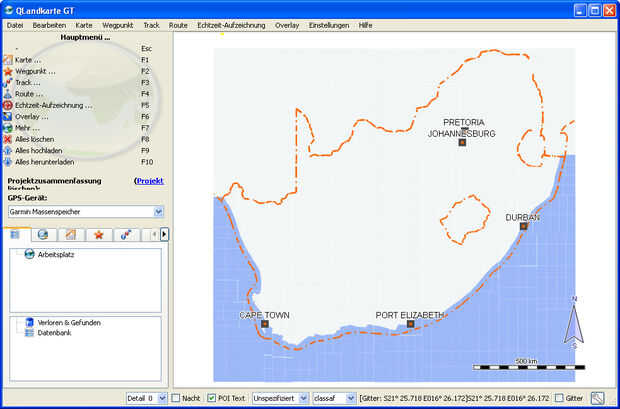Open the Track menu in menu bar

point(151,25)
